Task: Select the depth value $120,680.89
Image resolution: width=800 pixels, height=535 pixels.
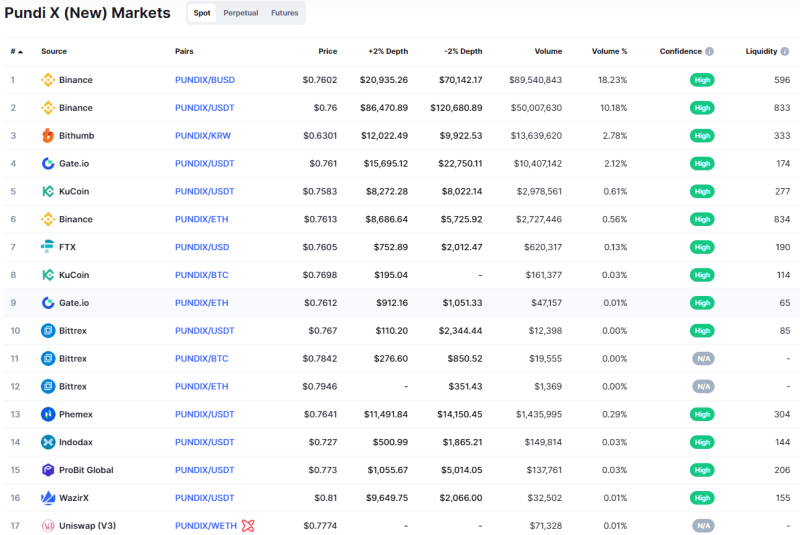Action: [456, 108]
